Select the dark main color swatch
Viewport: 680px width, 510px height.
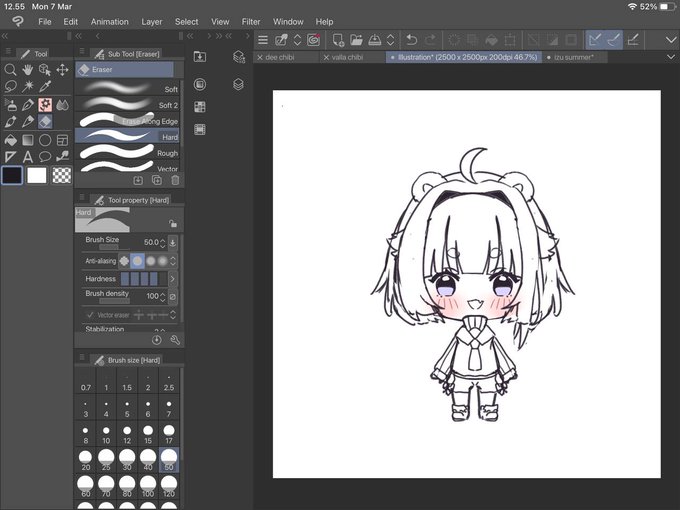coord(12,175)
